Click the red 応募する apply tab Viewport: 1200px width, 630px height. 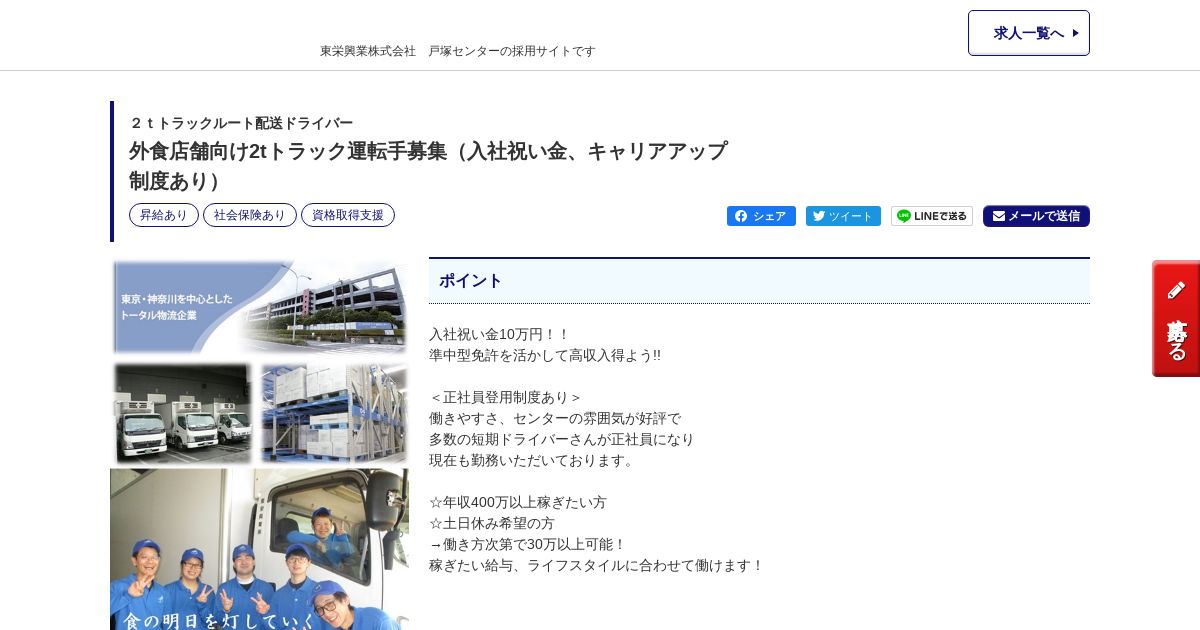(1176, 319)
